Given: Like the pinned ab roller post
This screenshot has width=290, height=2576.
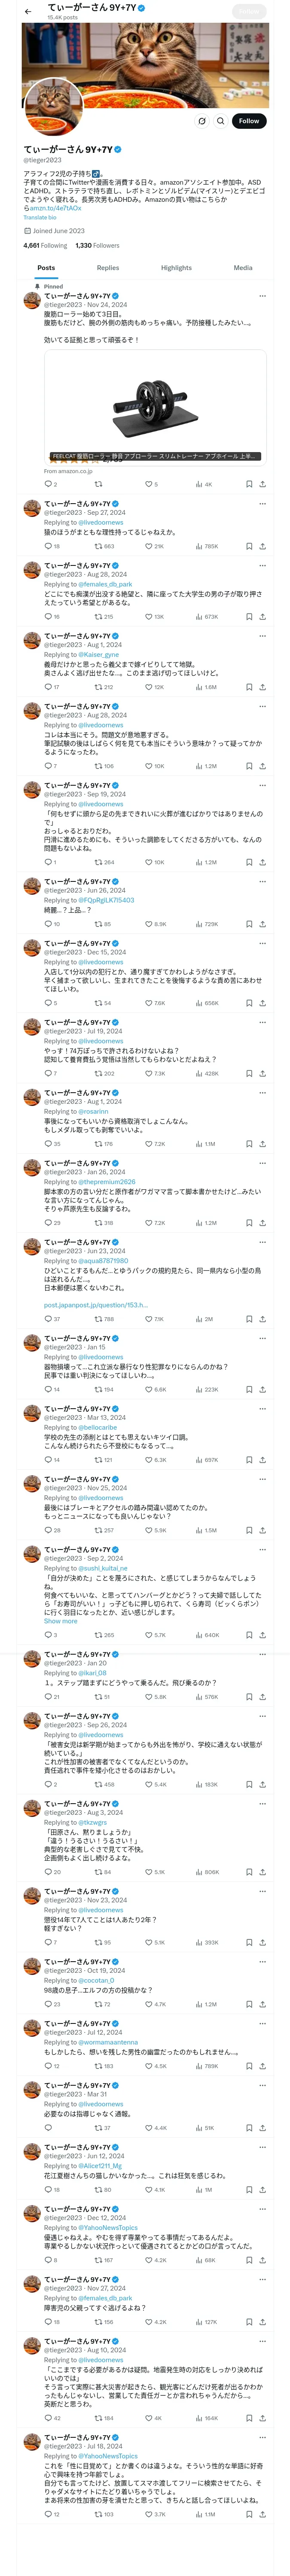Looking at the screenshot, I should tap(148, 484).
